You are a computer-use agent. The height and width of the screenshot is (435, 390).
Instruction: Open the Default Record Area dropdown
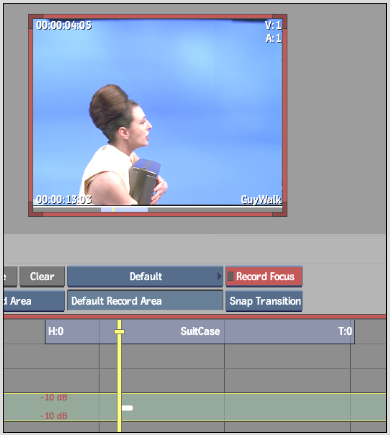[145, 301]
